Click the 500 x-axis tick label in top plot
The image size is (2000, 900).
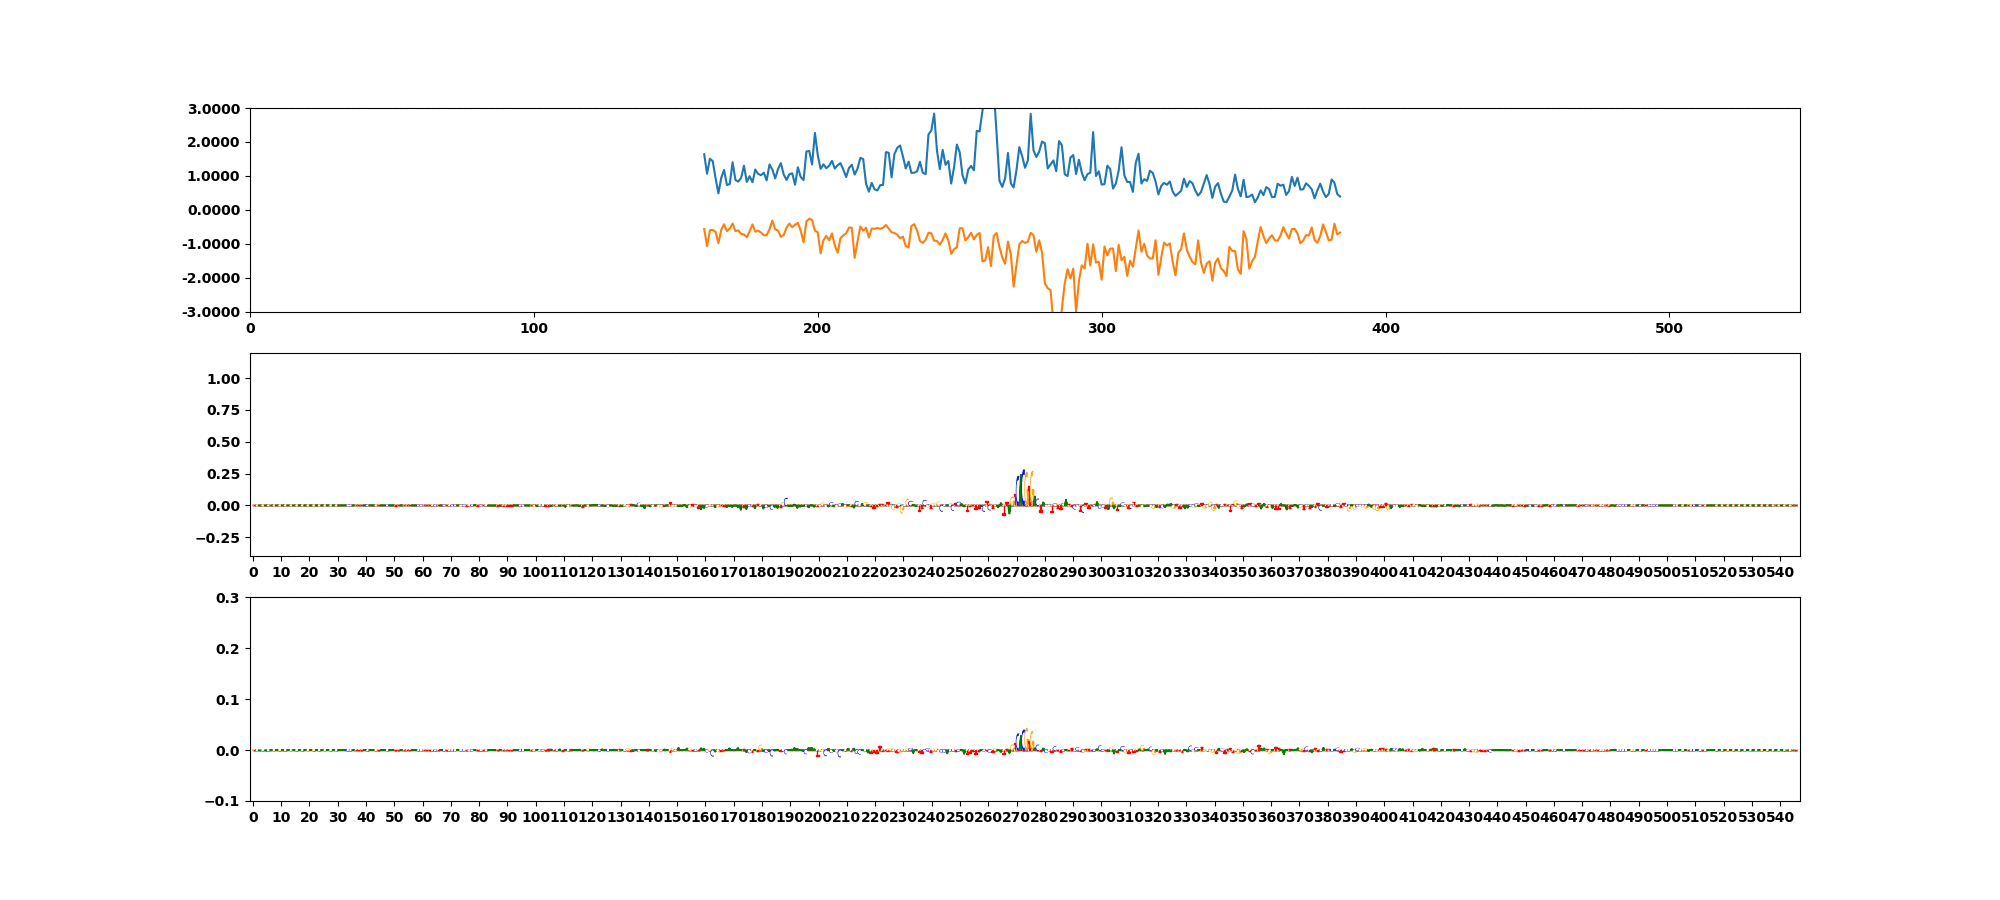(x=1669, y=328)
